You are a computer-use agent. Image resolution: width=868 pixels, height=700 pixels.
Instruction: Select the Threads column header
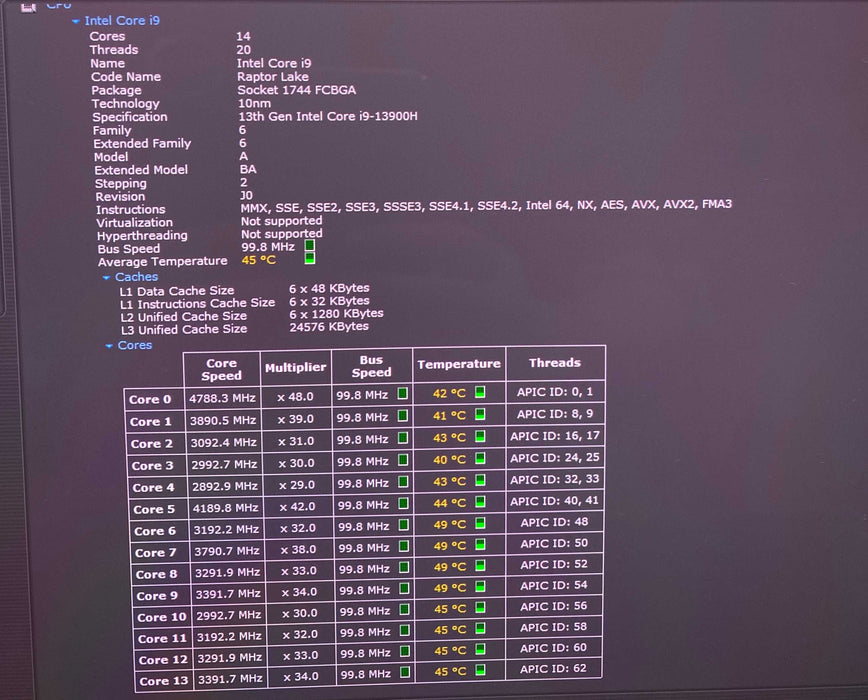(x=555, y=363)
